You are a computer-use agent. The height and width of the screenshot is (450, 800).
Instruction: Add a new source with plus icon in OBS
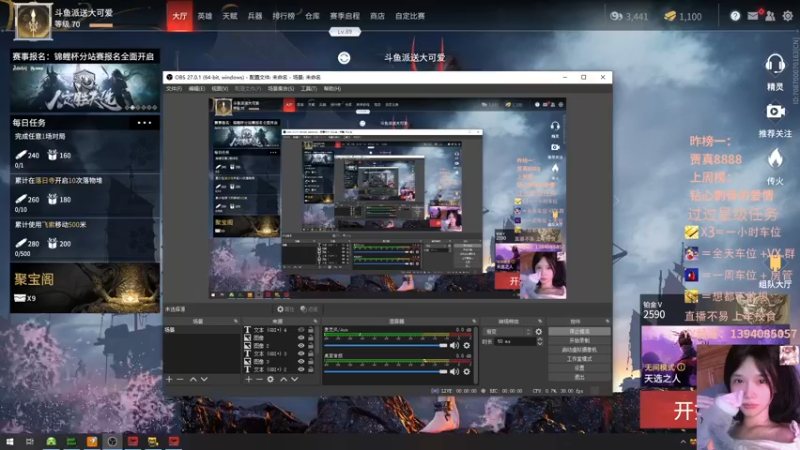[248, 379]
